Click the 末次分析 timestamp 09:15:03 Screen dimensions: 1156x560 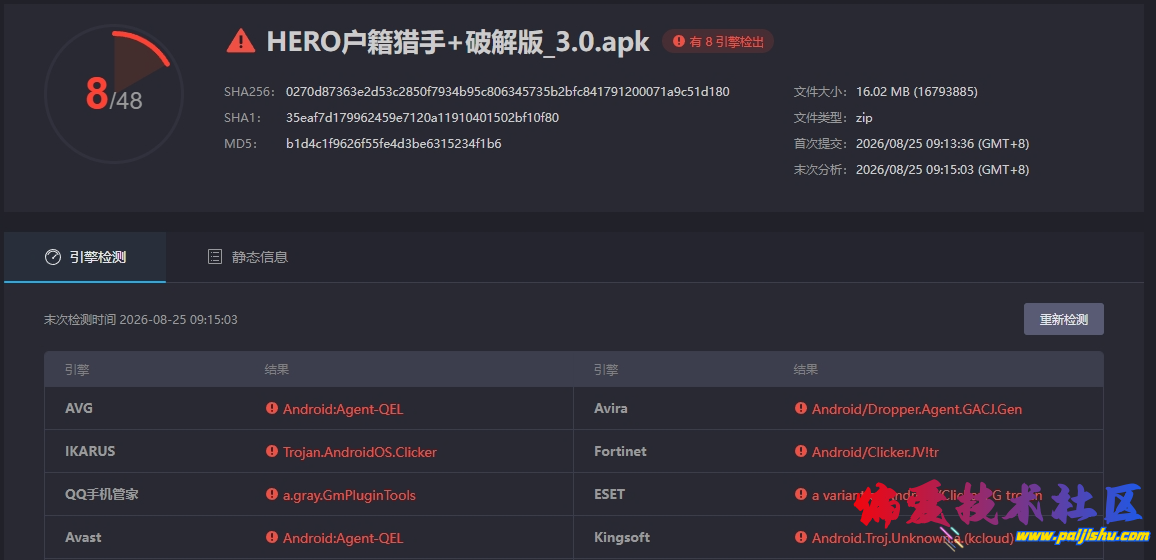tap(942, 169)
